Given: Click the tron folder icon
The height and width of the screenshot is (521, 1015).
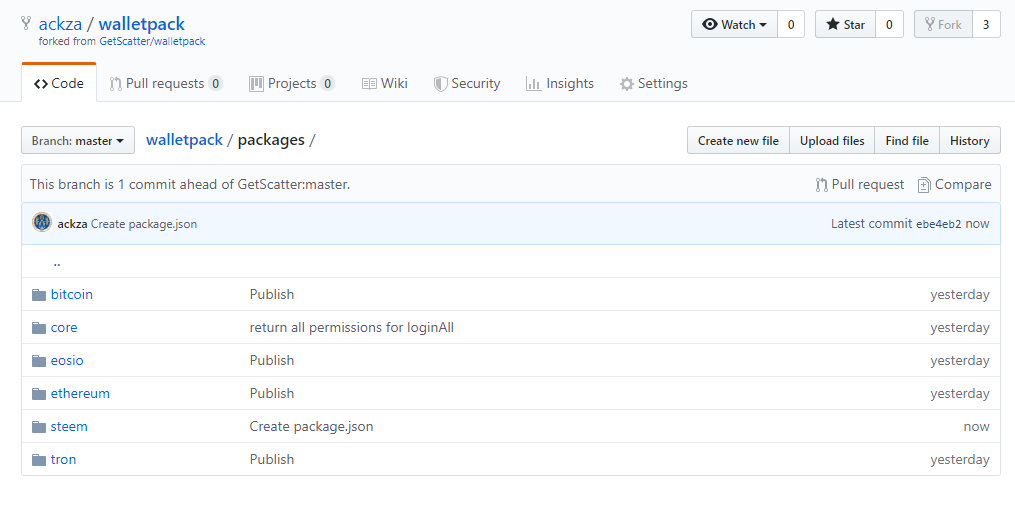Looking at the screenshot, I should click(x=39, y=460).
